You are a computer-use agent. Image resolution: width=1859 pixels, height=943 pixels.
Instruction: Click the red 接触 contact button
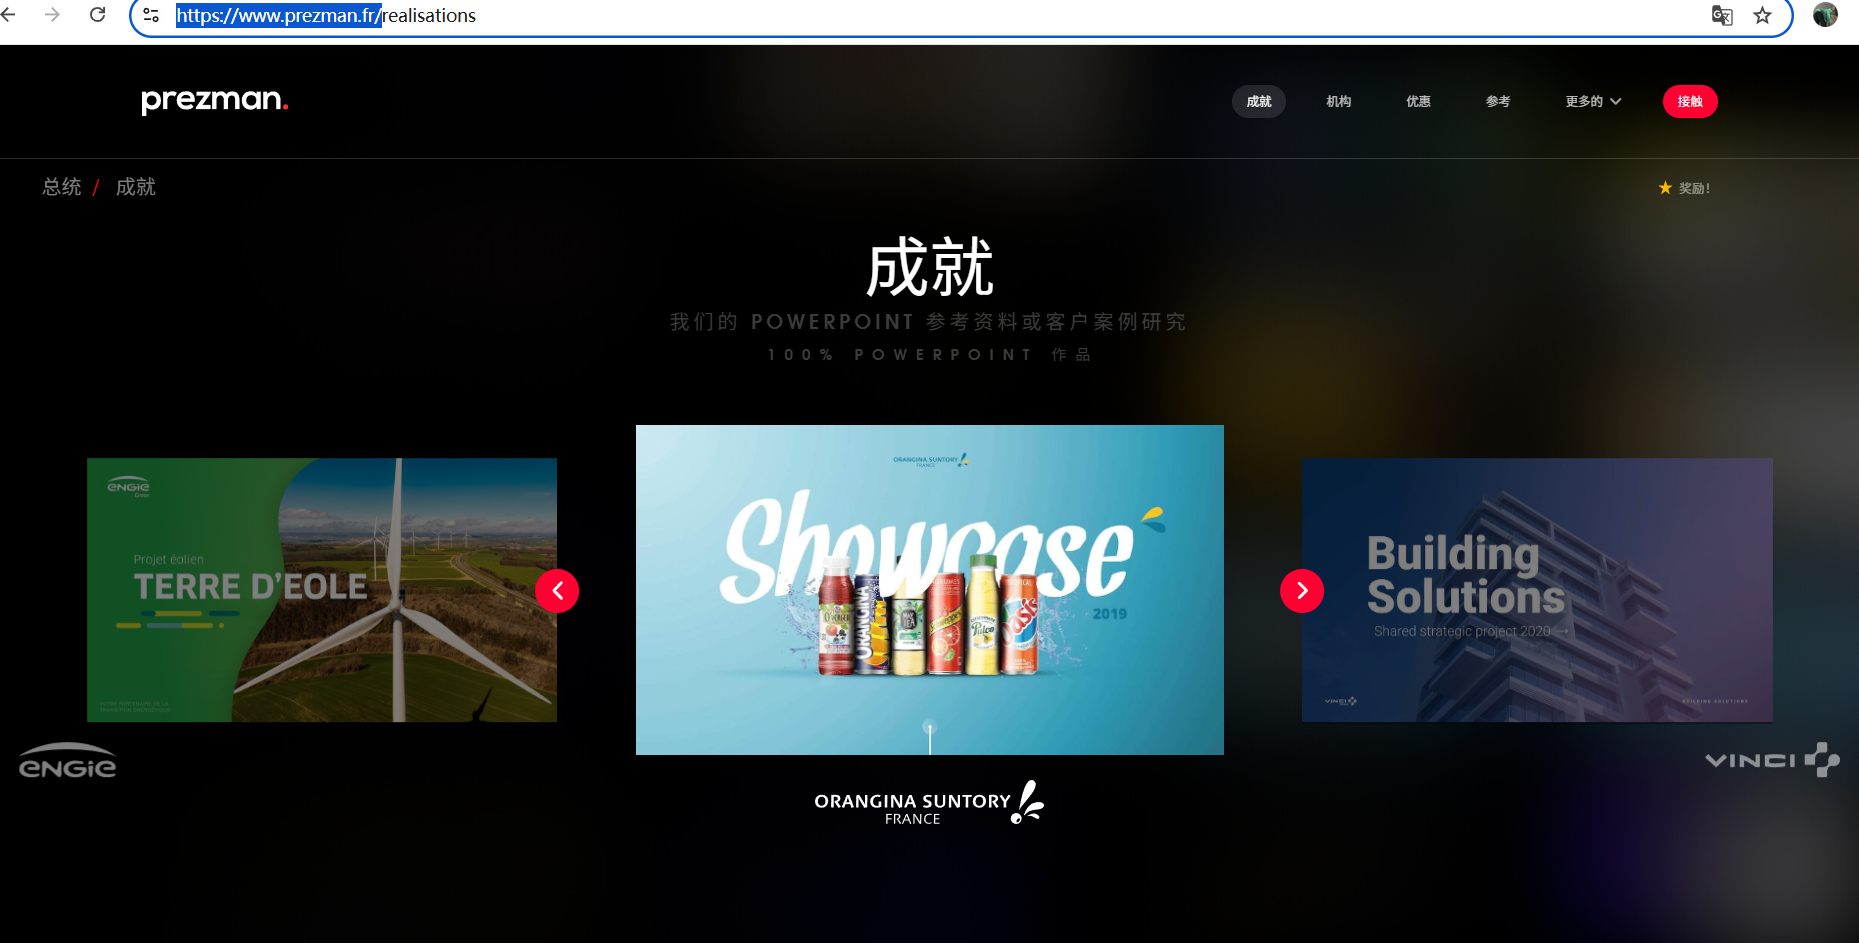(x=1690, y=101)
